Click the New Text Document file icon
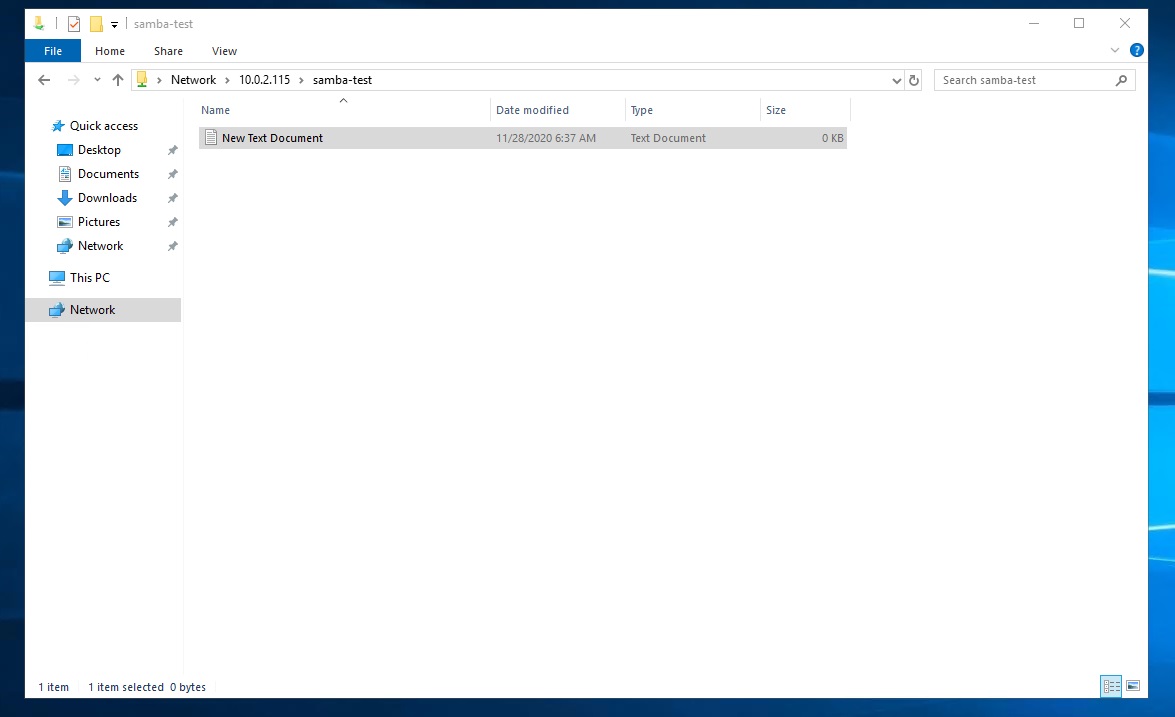The image size is (1175, 717). point(211,138)
